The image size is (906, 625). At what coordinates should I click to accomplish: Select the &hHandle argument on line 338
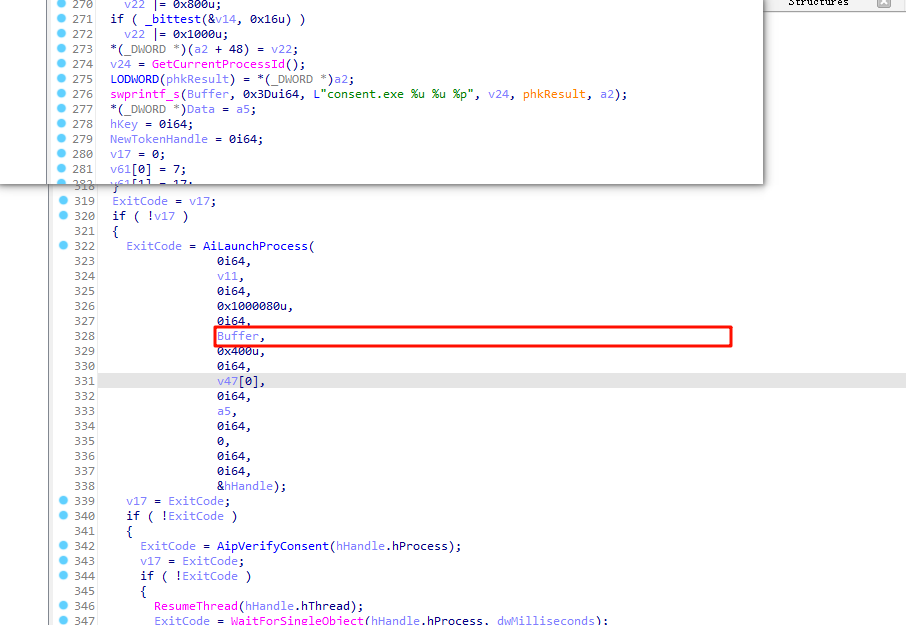point(250,486)
